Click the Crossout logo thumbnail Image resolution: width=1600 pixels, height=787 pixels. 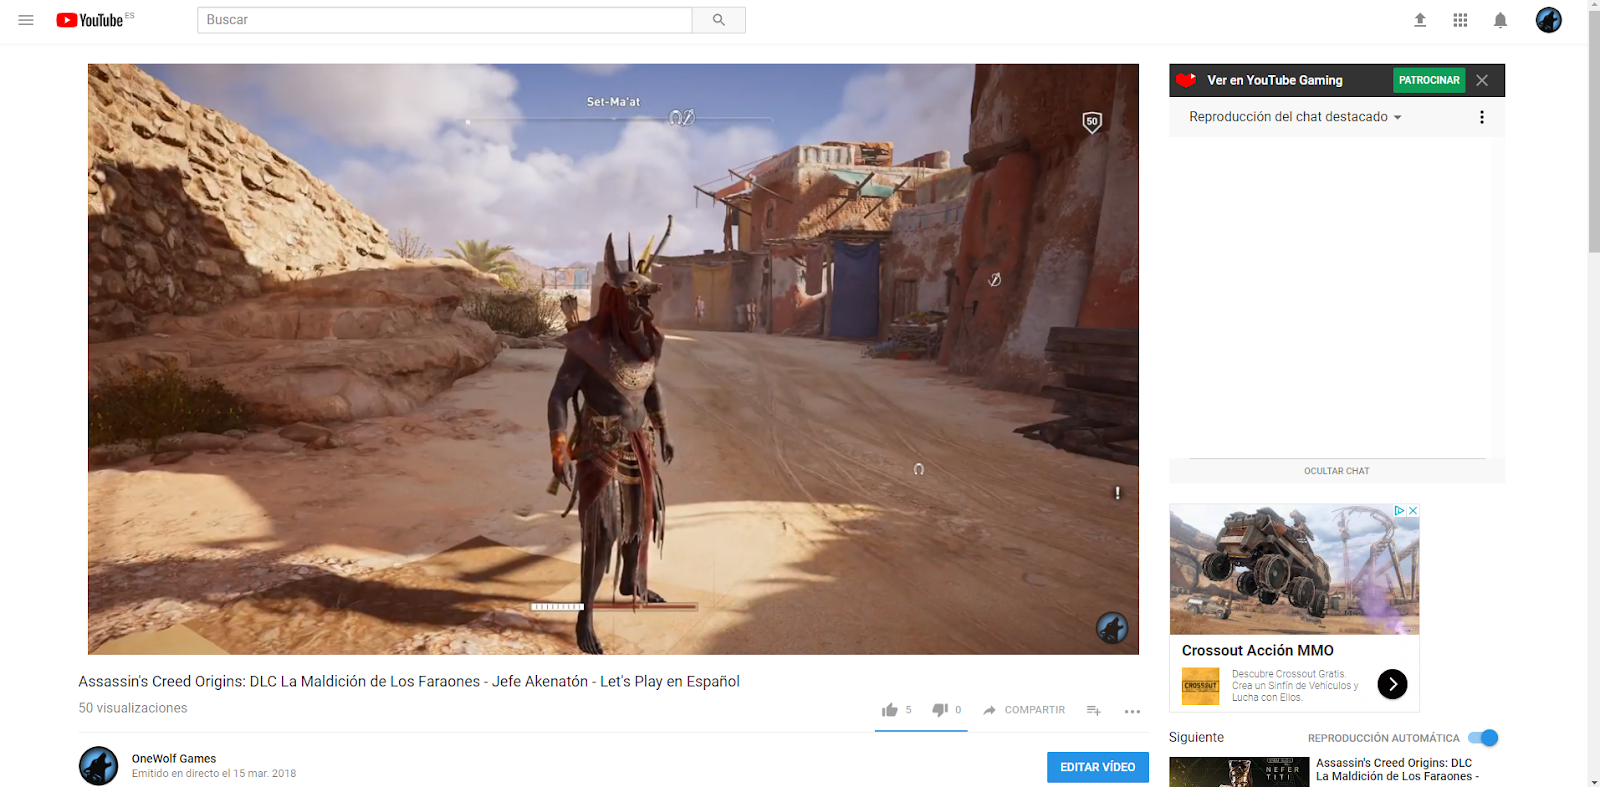click(1200, 686)
